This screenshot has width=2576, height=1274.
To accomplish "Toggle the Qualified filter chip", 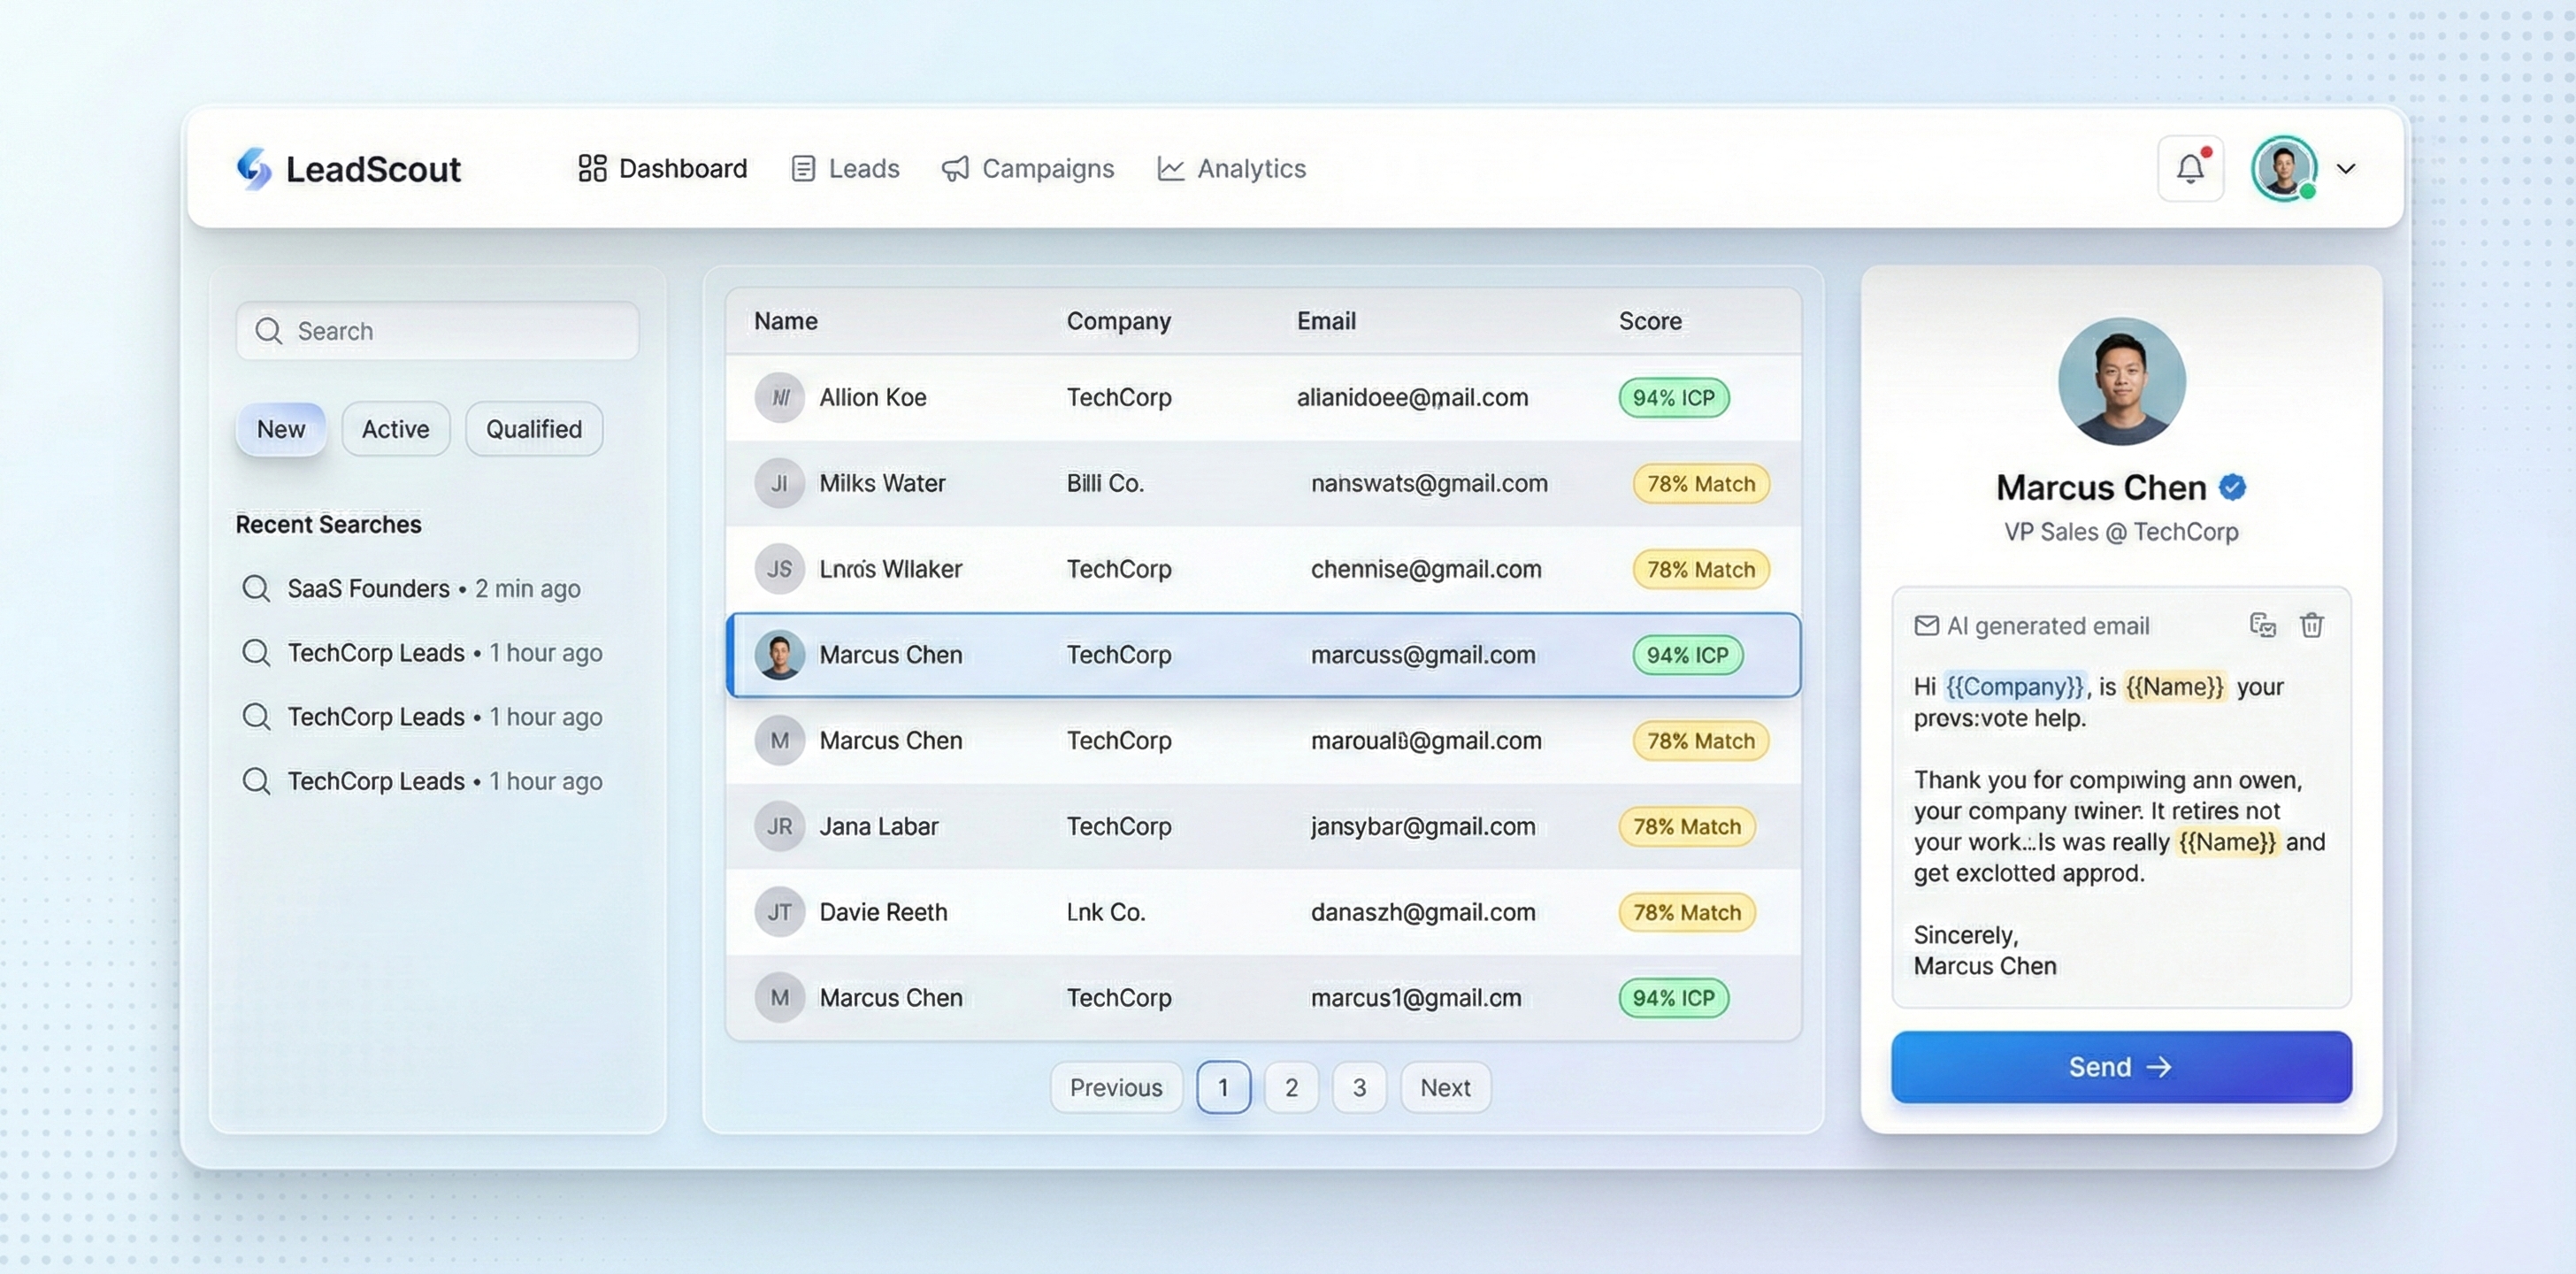I will (x=533, y=429).
